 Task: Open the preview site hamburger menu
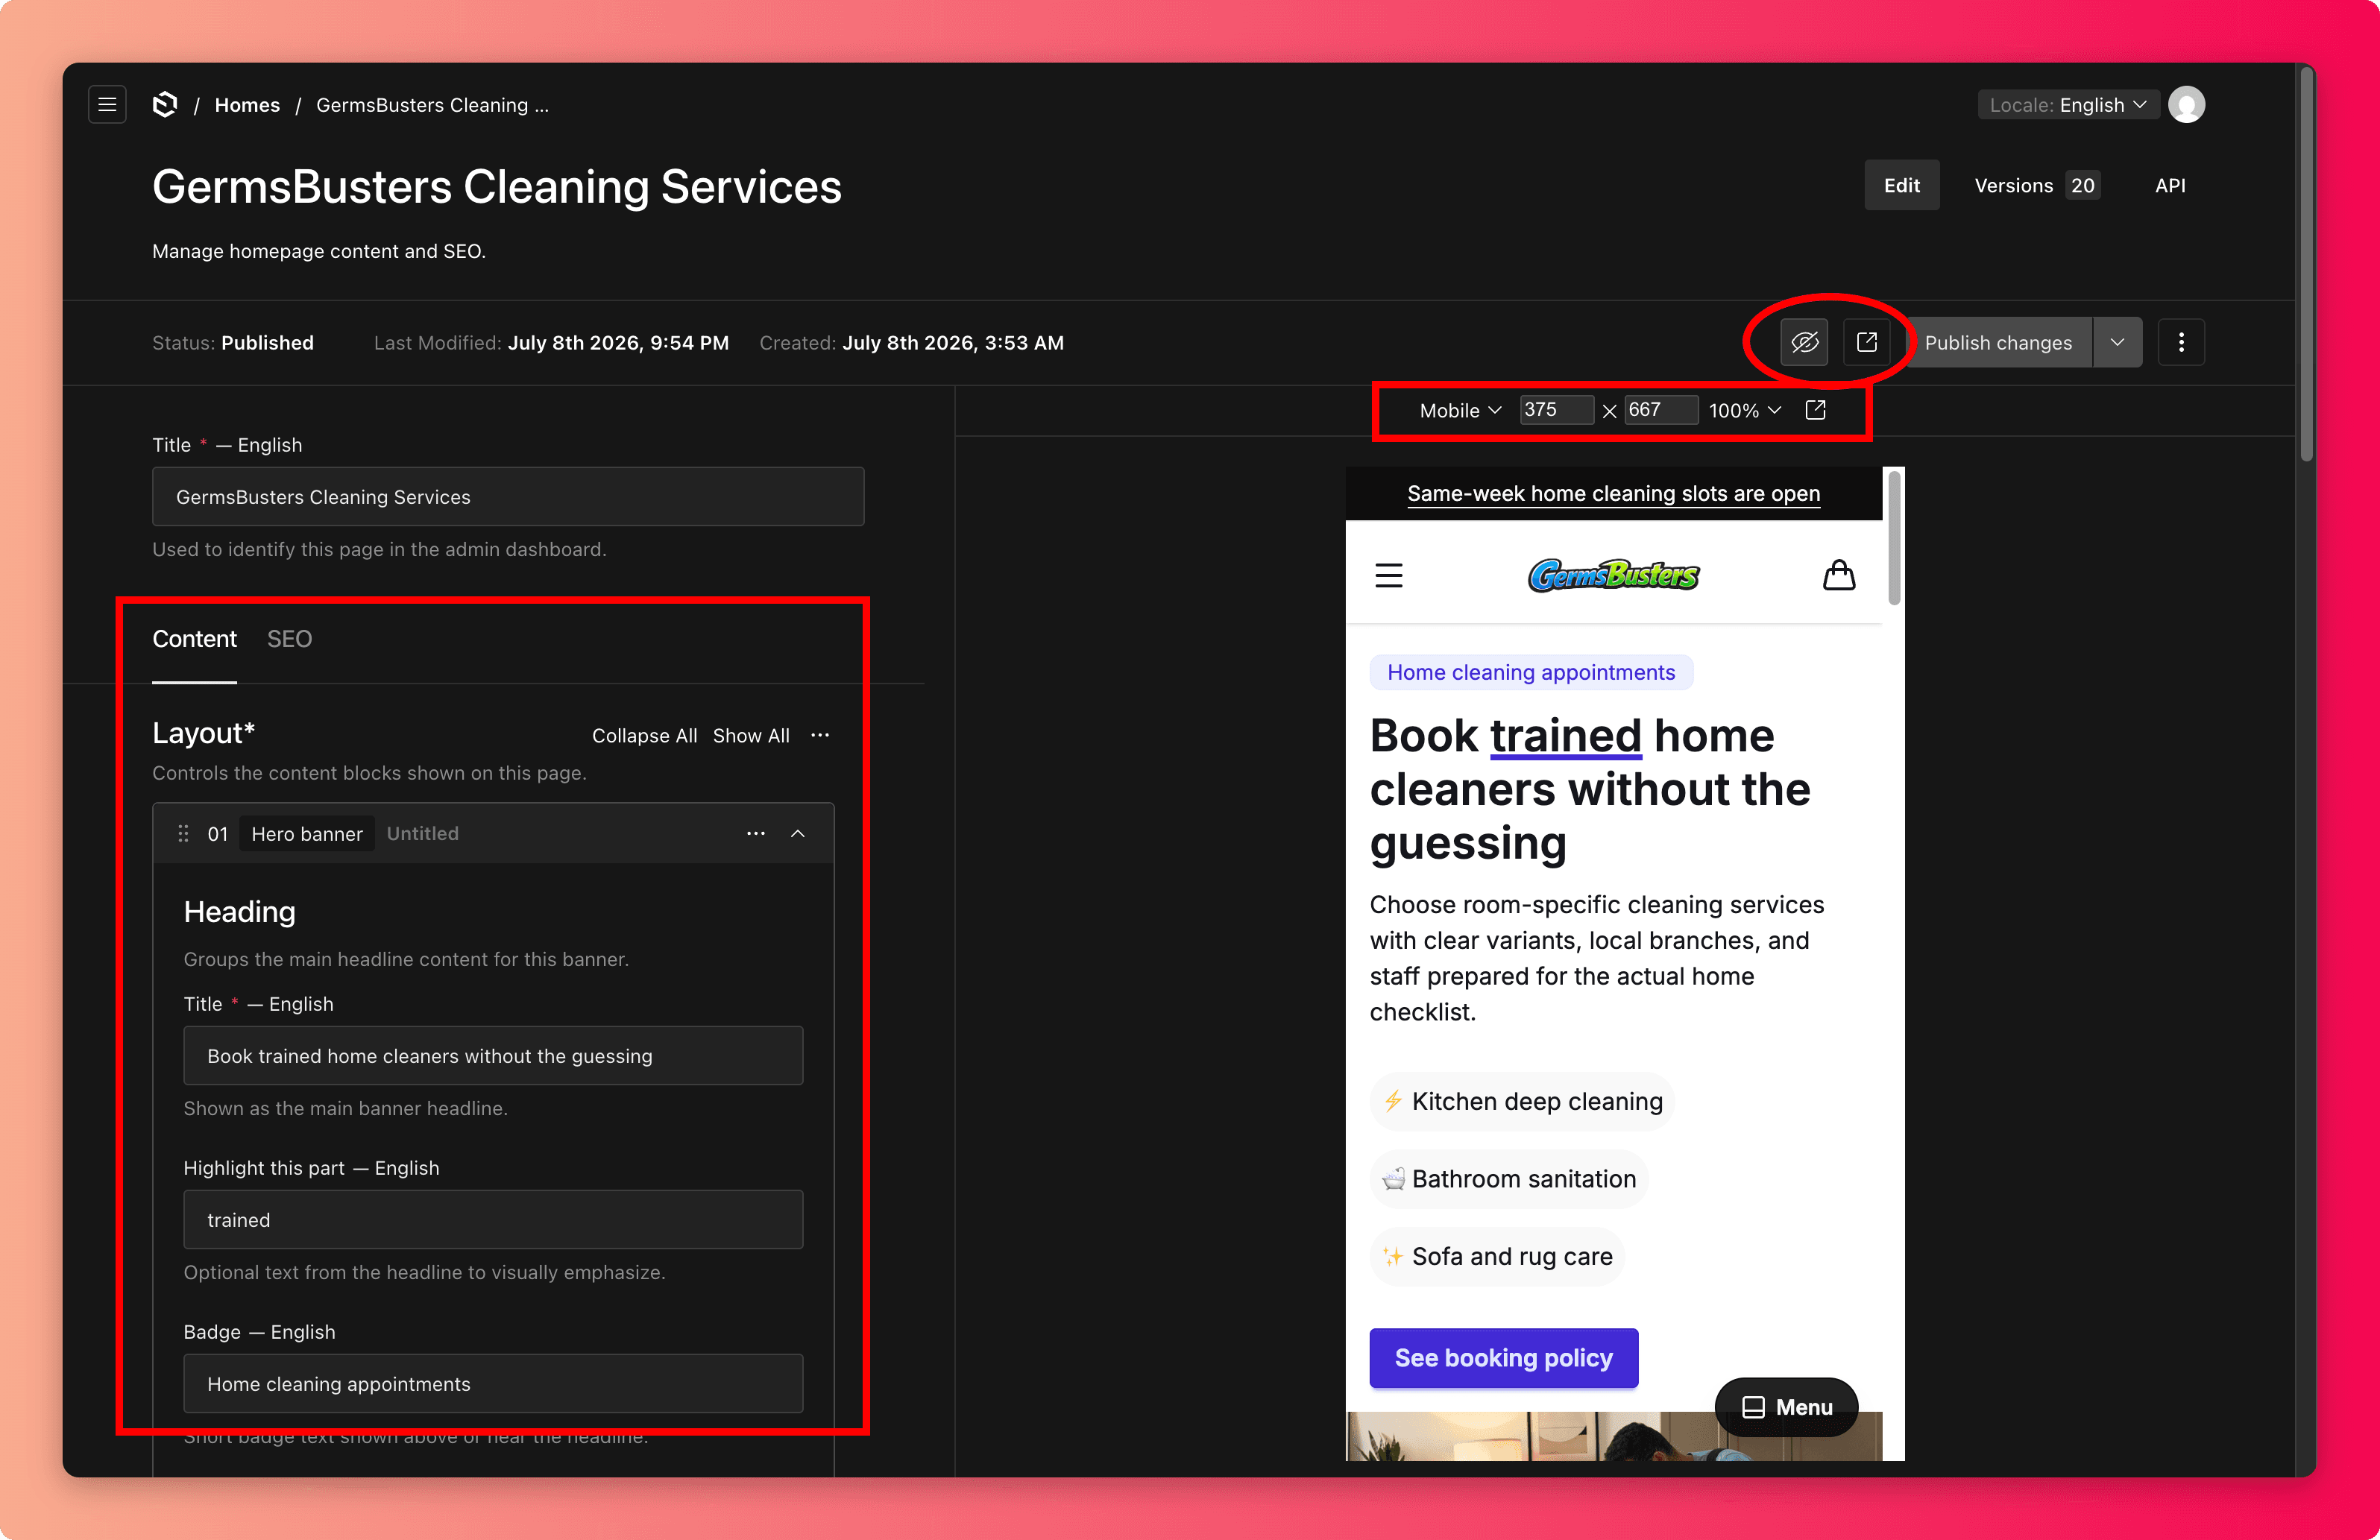pos(1389,576)
